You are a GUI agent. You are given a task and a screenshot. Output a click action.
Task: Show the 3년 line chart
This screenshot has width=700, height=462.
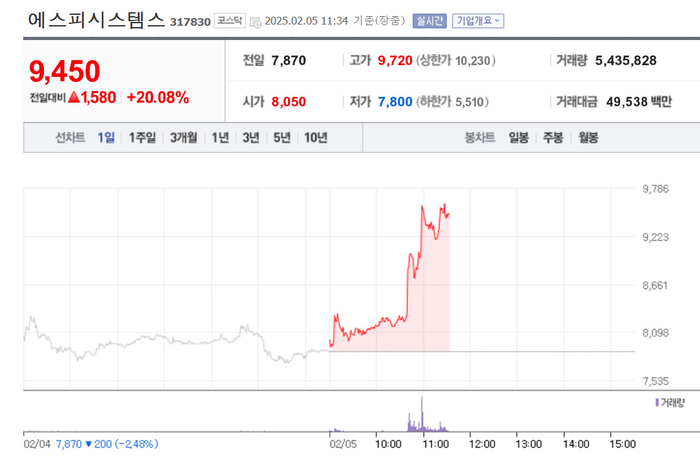coord(251,137)
